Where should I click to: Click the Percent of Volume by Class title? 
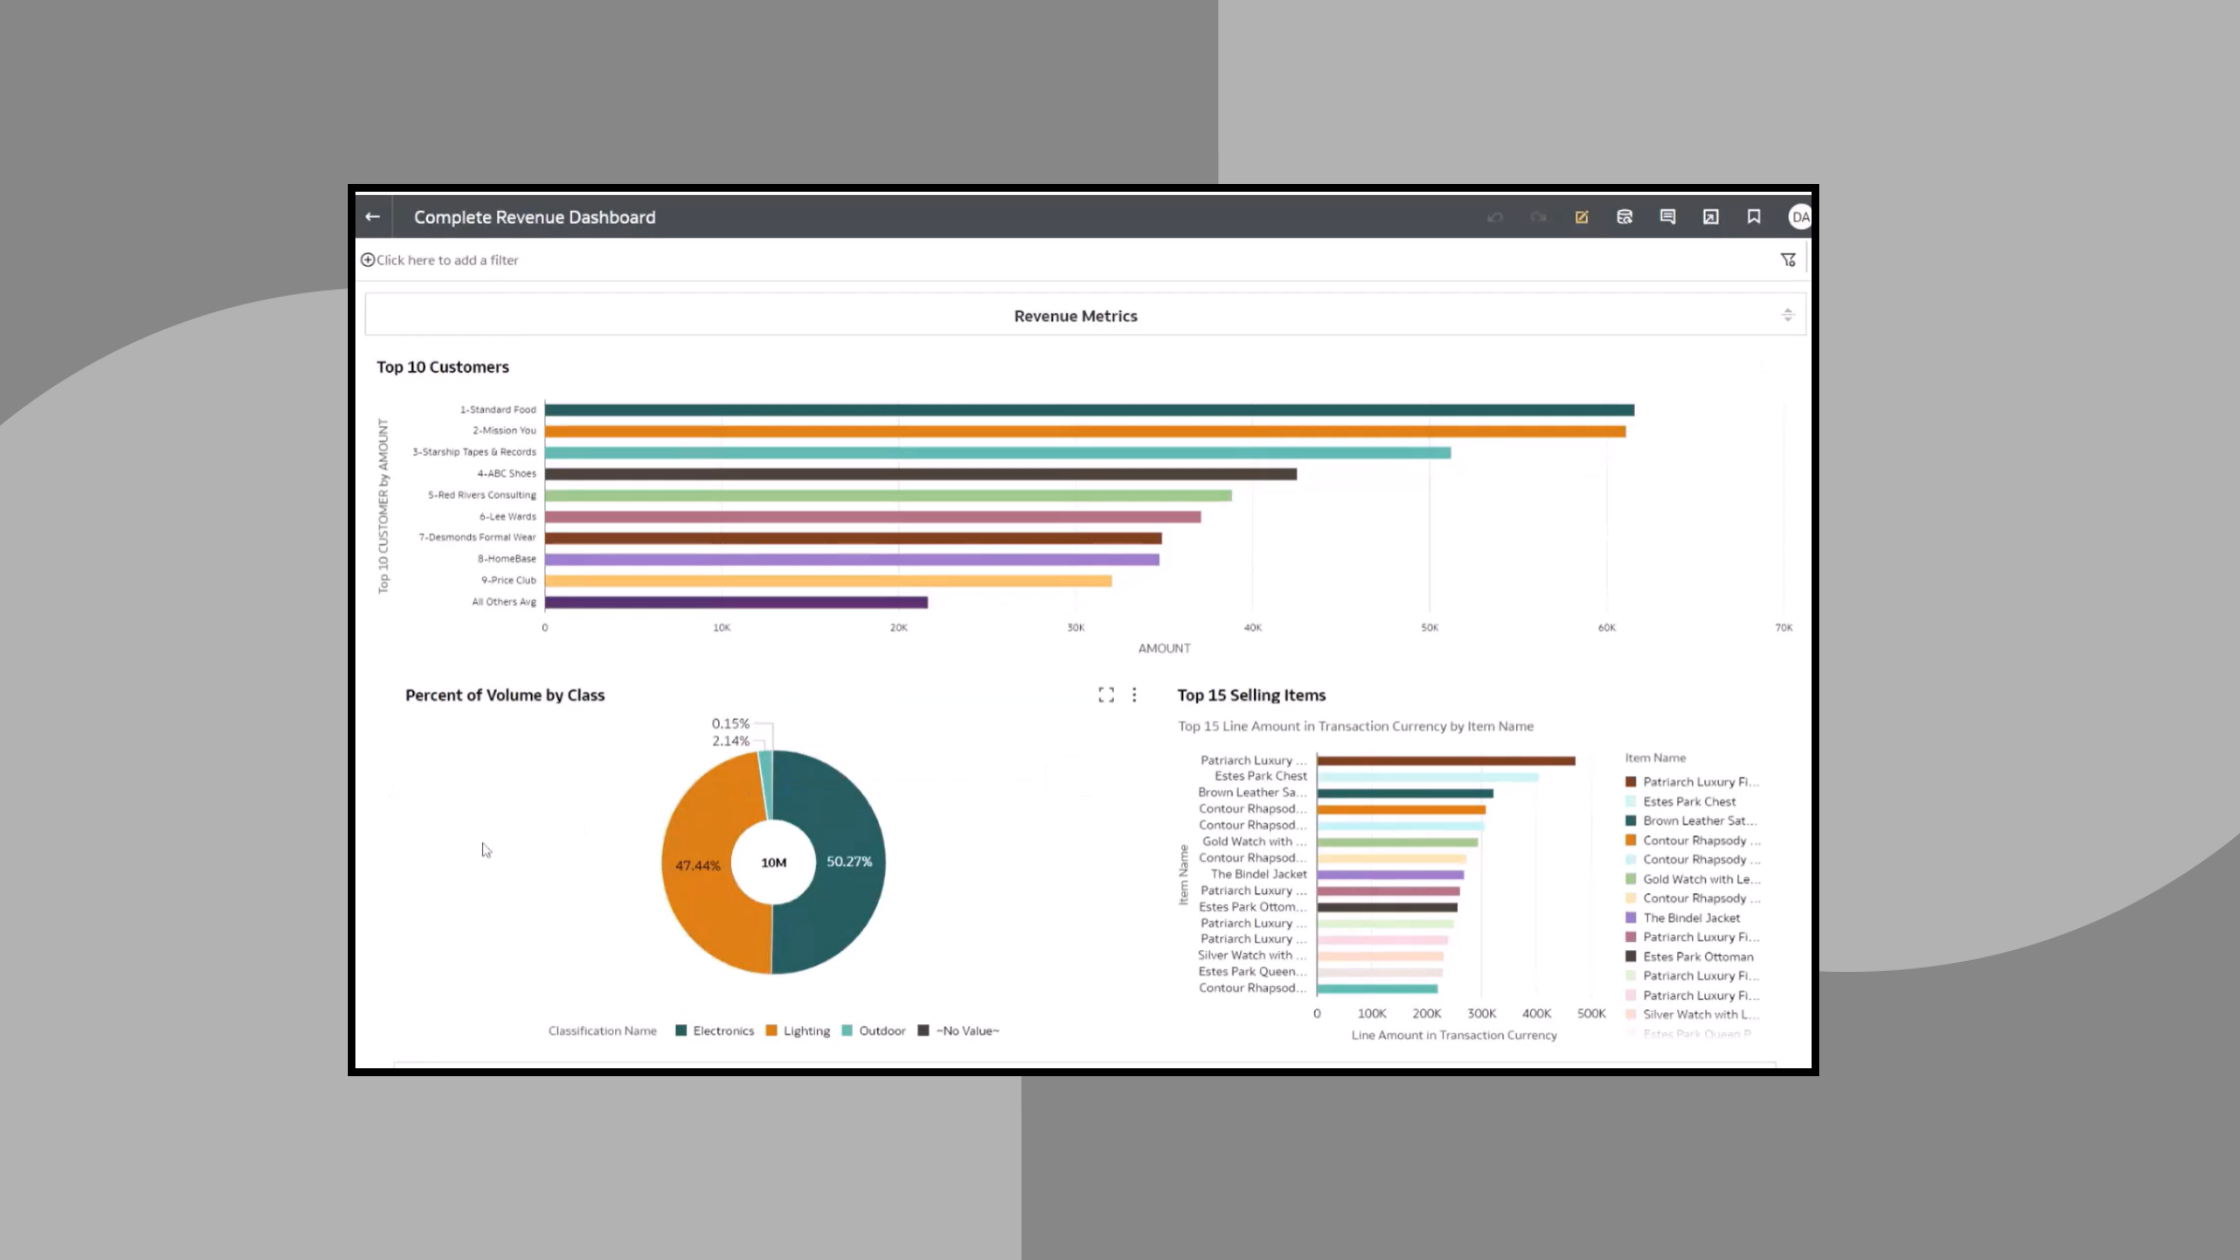pyautogui.click(x=505, y=695)
